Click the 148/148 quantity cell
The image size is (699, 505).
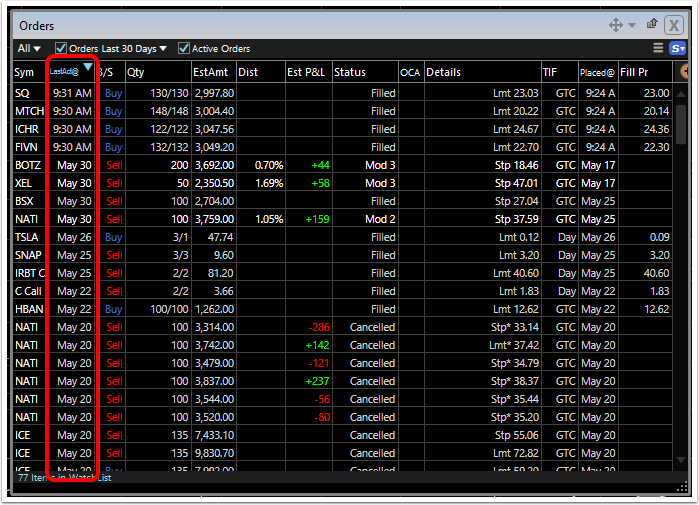(x=169, y=111)
